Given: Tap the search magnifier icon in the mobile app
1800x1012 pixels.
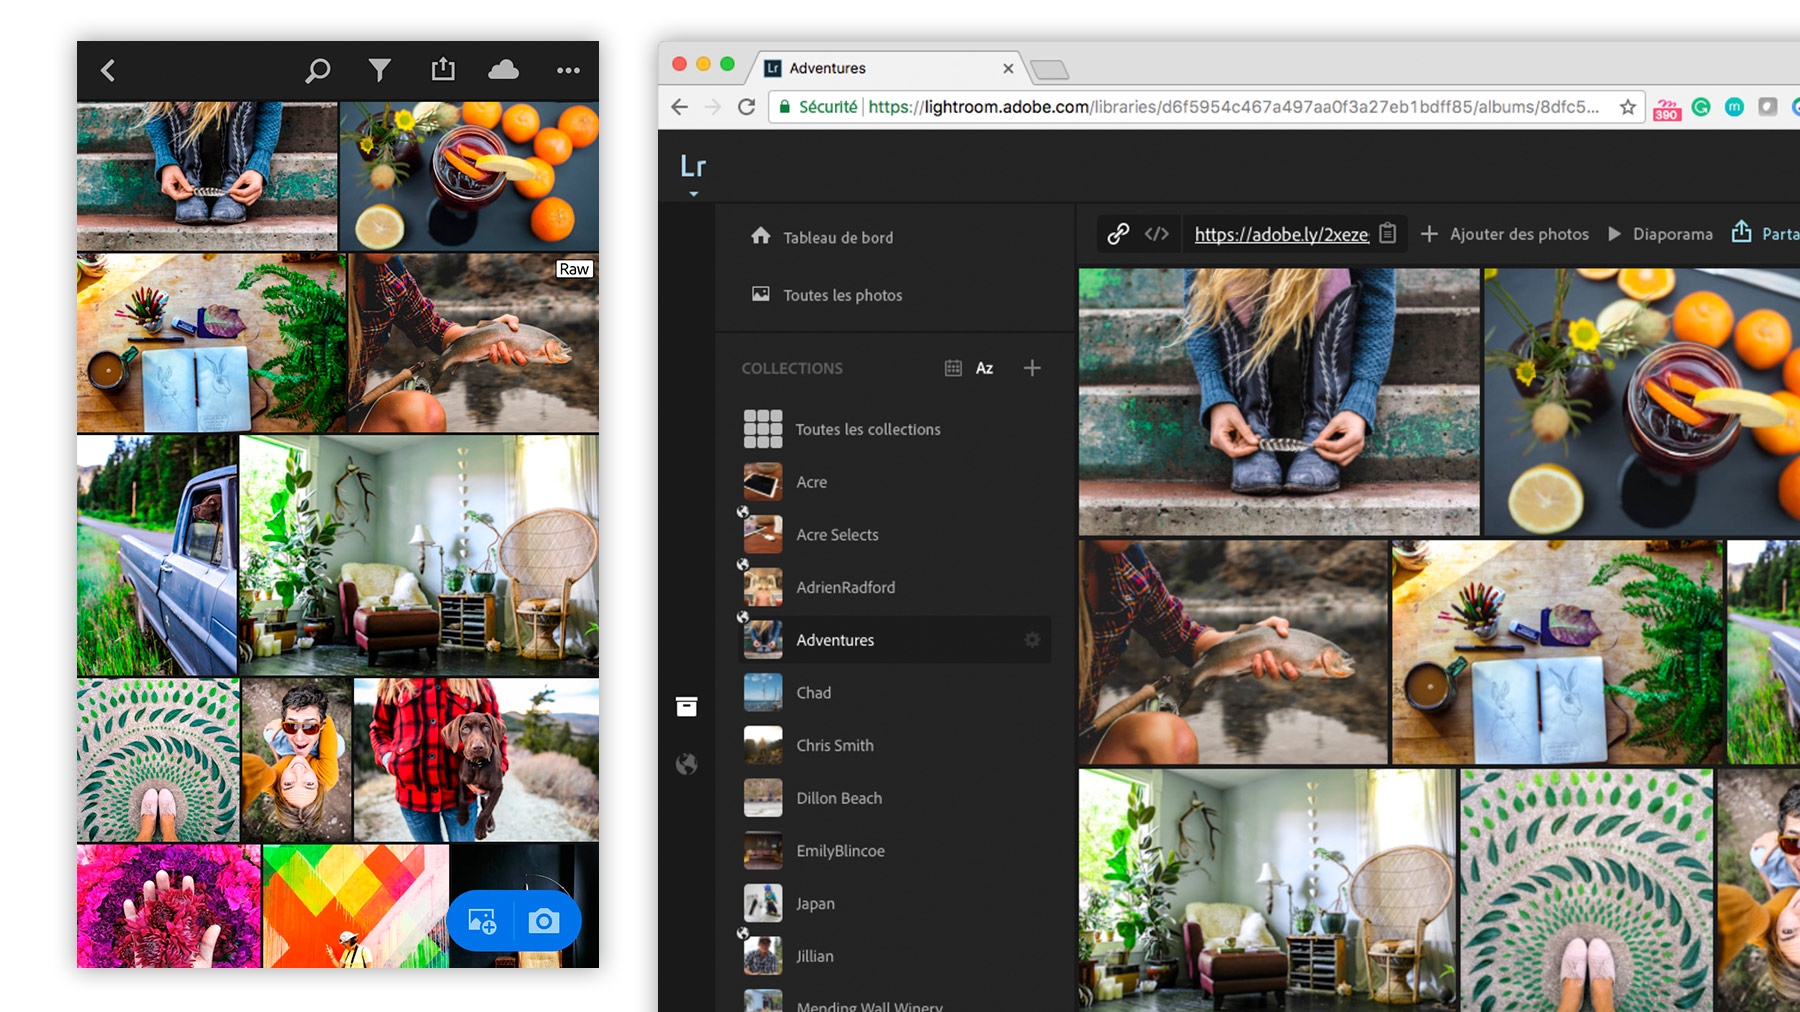Looking at the screenshot, I should [318, 70].
